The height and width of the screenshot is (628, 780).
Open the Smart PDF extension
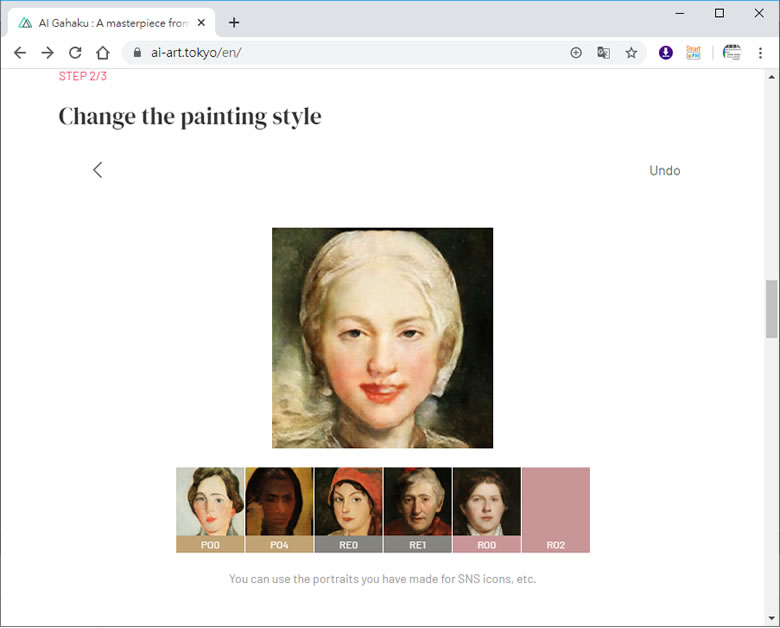[x=693, y=52]
